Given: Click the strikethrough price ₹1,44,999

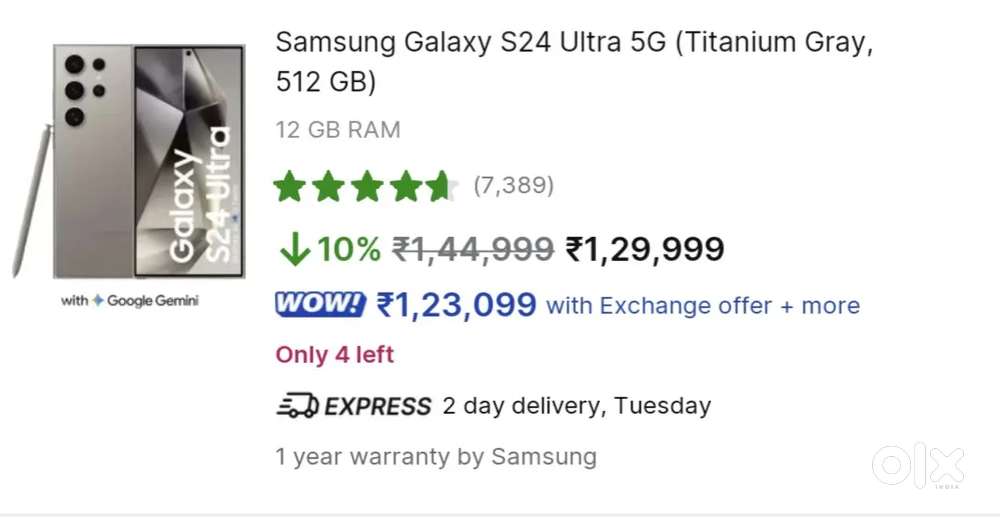Looking at the screenshot, I should pyautogui.click(x=473, y=249).
